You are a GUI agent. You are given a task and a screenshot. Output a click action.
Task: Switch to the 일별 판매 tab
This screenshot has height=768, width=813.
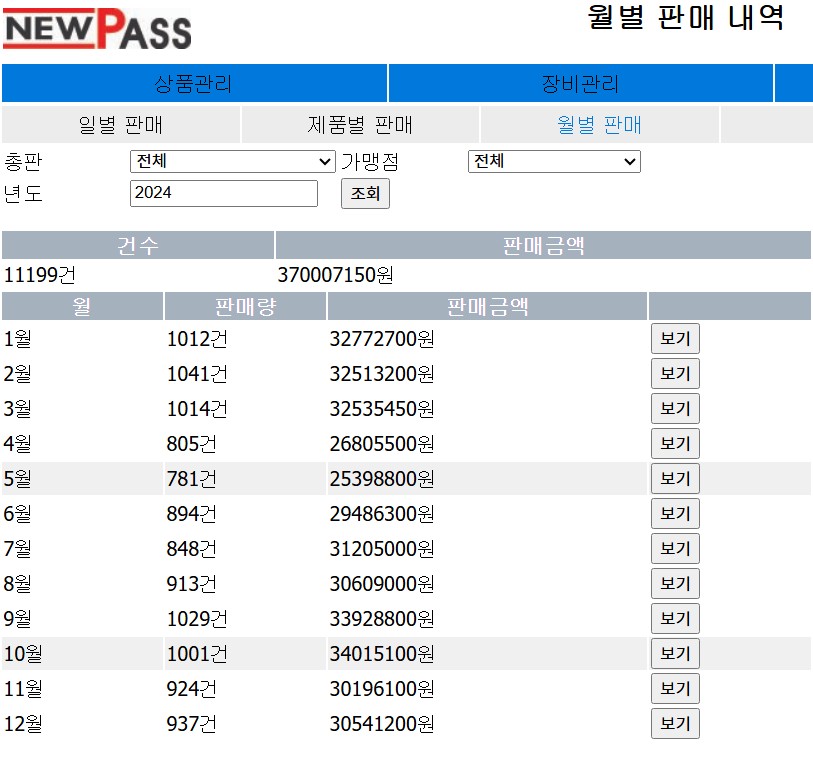click(120, 125)
